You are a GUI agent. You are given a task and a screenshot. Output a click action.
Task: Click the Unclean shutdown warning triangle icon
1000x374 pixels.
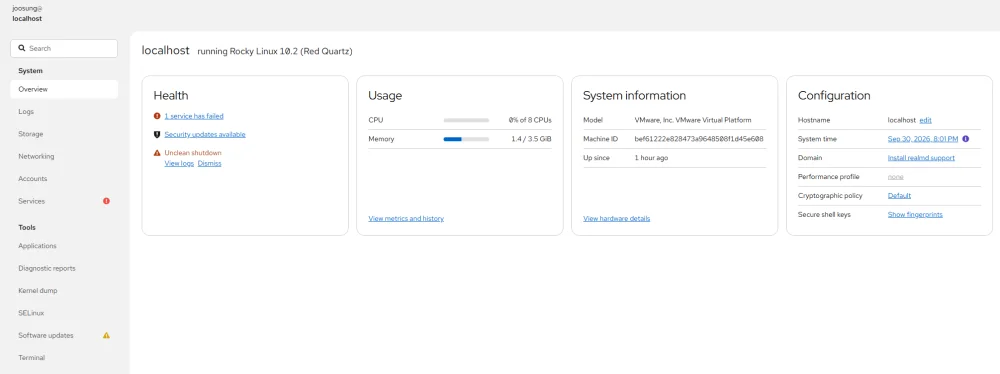coord(157,153)
